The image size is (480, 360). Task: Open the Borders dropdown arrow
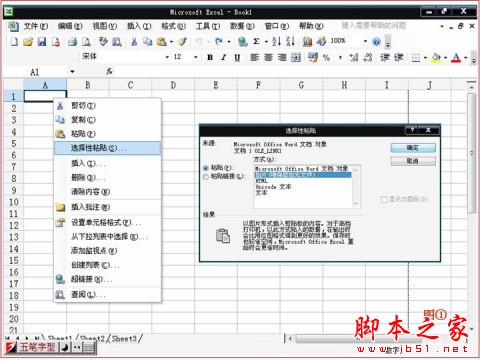point(425,58)
